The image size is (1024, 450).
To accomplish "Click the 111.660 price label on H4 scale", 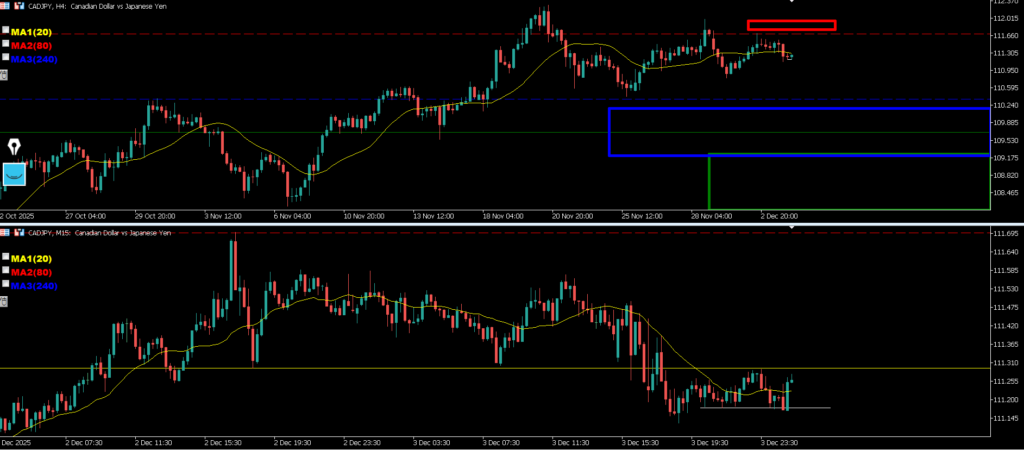I will click(1005, 36).
